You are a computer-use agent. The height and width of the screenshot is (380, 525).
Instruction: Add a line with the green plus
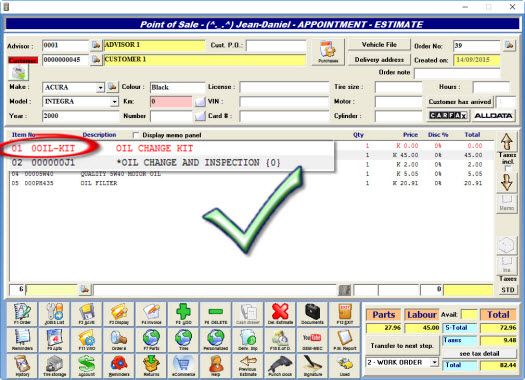pyautogui.click(x=183, y=314)
